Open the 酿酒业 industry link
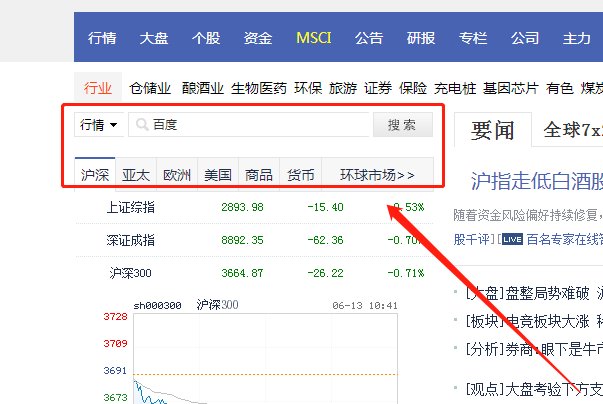603x404 pixels. (x=203, y=88)
